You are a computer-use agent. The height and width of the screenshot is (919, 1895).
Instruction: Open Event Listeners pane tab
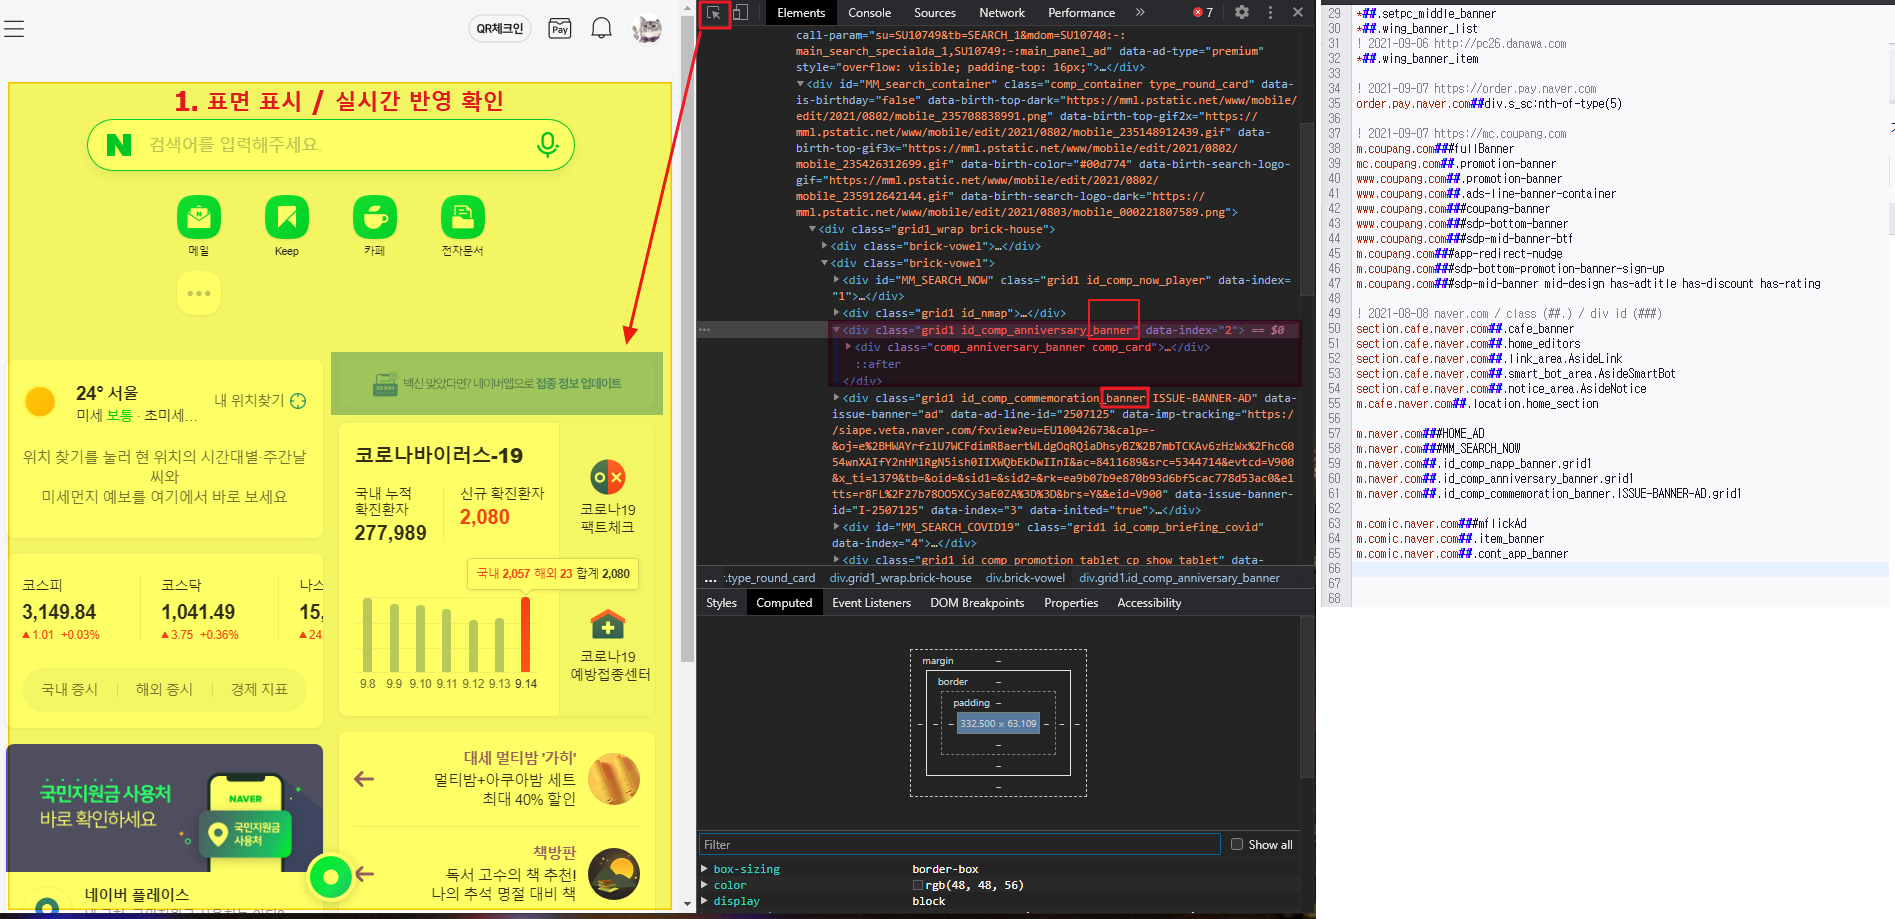pyautogui.click(x=871, y=603)
